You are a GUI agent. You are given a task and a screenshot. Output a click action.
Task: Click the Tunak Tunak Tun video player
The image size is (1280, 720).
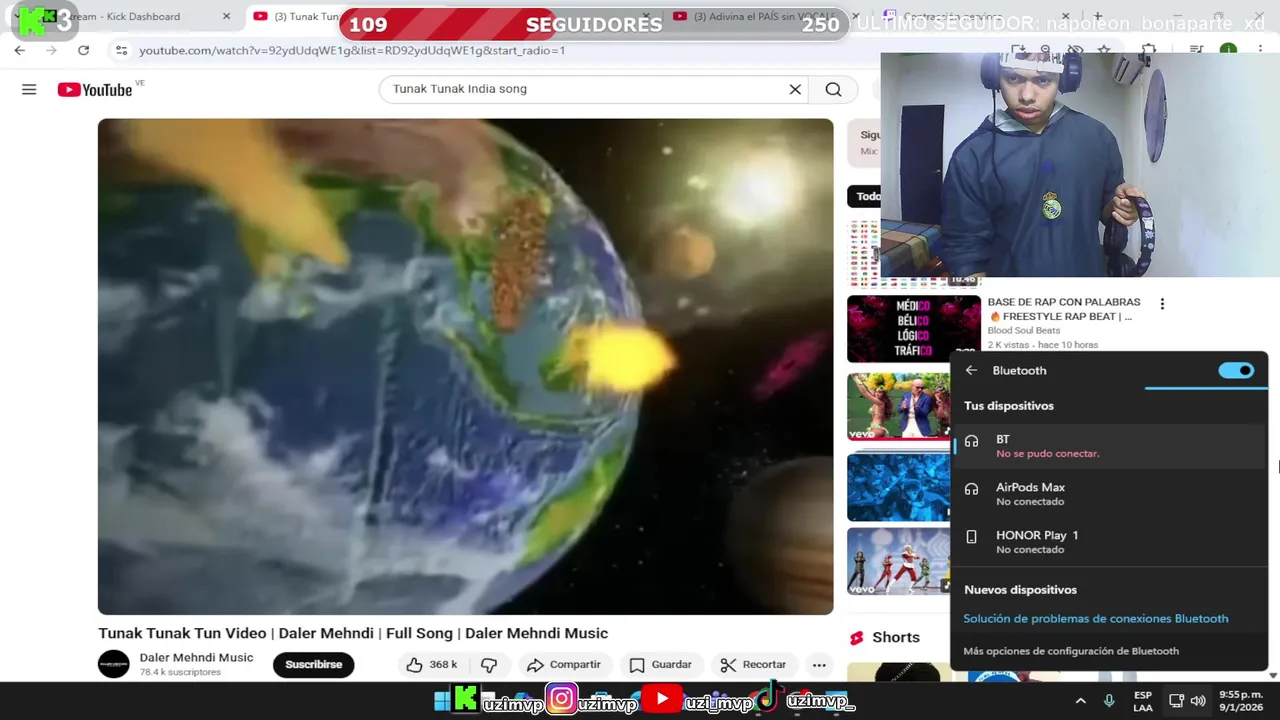coord(465,366)
